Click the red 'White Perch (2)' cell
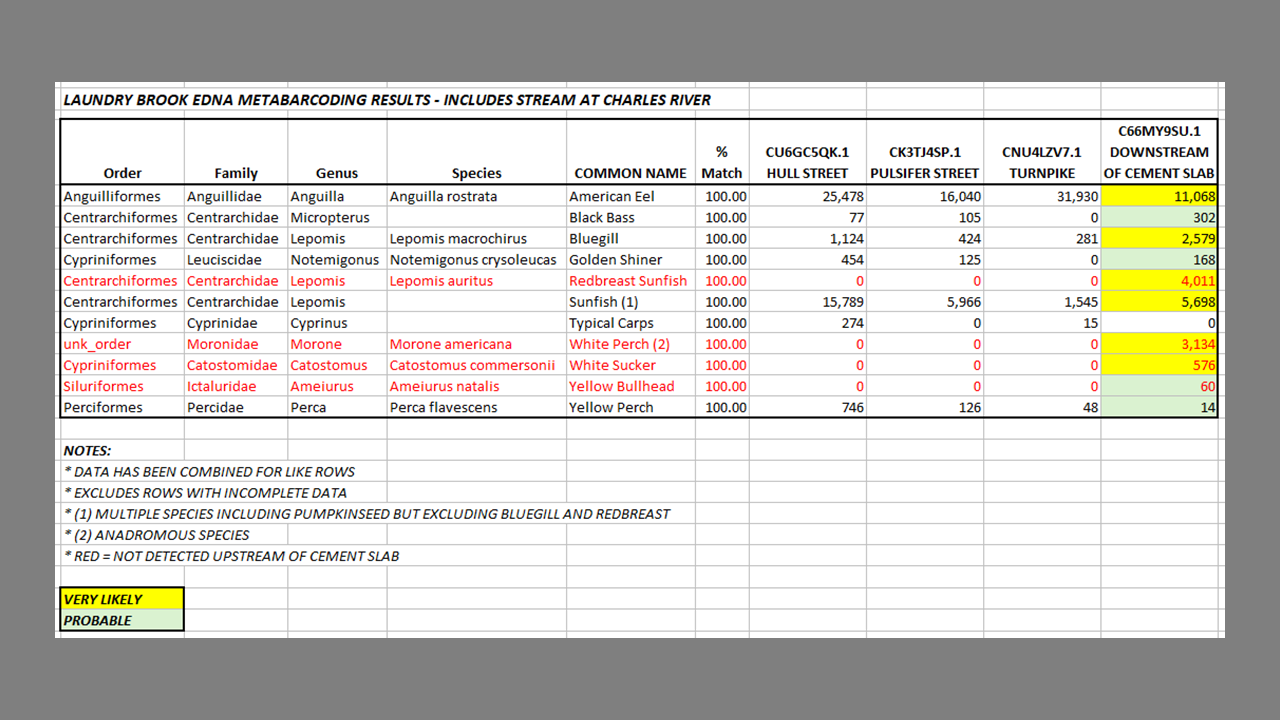 (631, 344)
